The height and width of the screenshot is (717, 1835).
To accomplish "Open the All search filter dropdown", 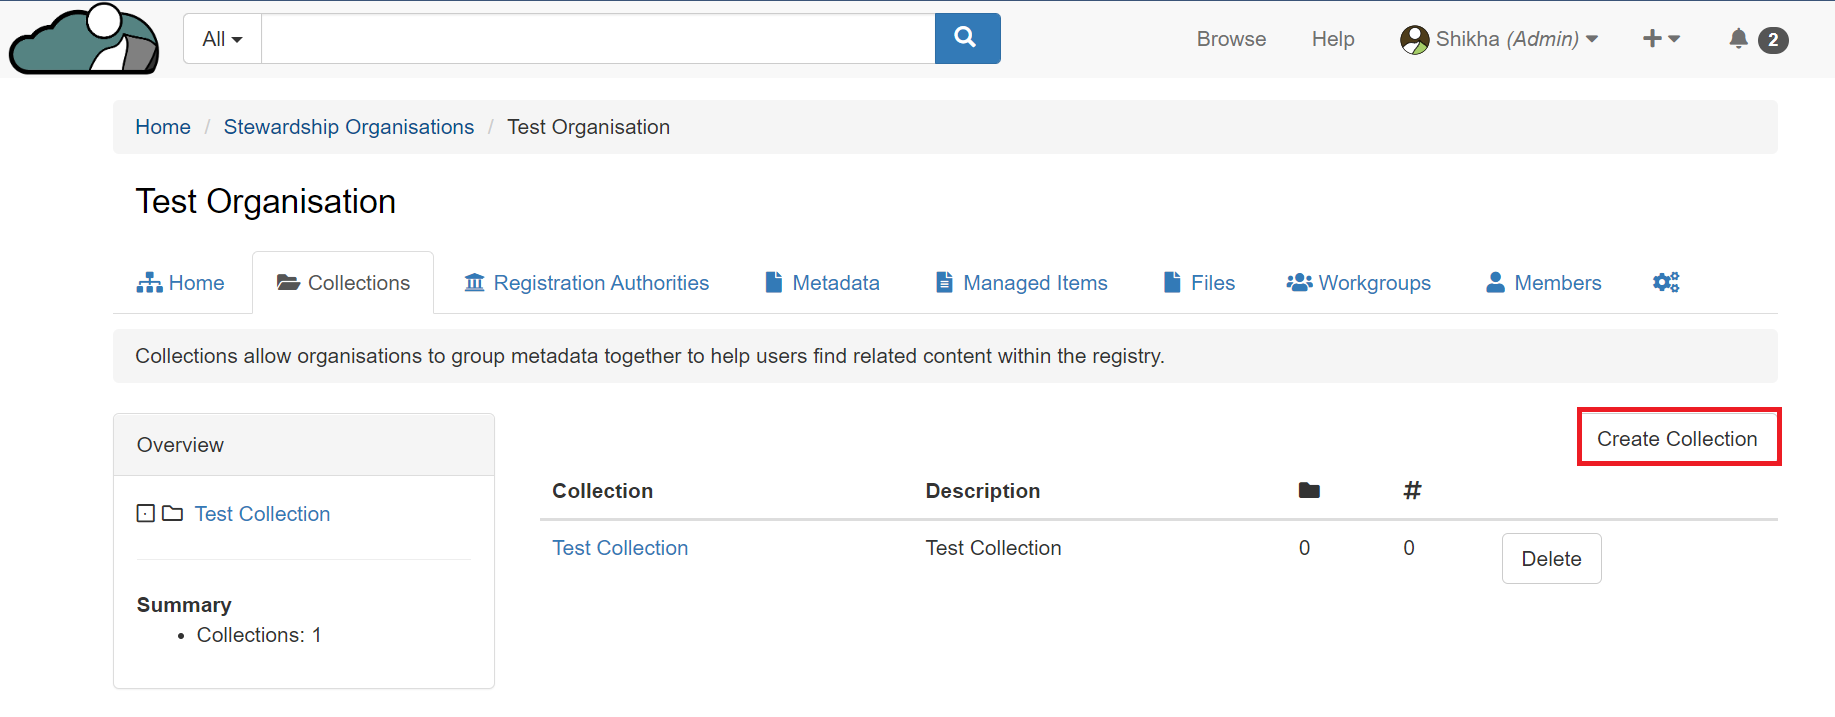I will (x=222, y=39).
